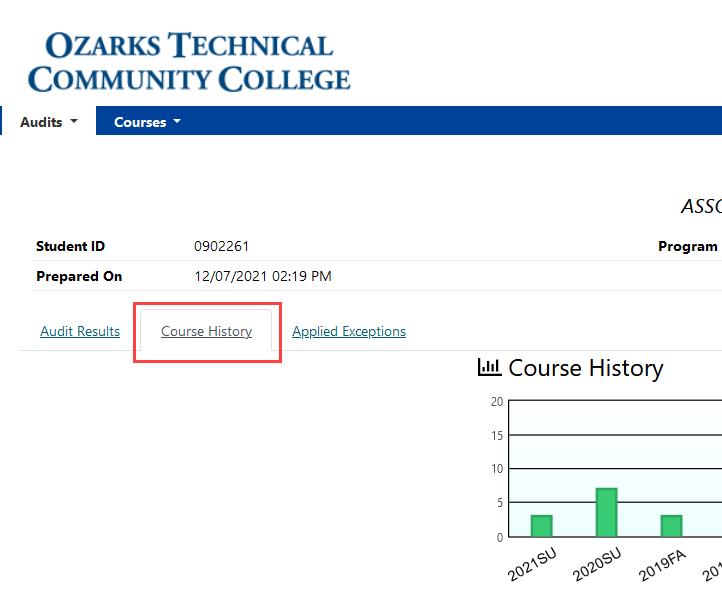Click the caret arrow next to Audits

(73, 122)
